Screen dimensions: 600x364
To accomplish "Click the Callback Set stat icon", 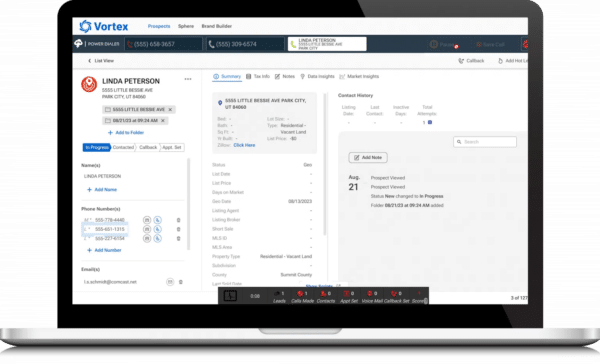I will pyautogui.click(x=394, y=294).
